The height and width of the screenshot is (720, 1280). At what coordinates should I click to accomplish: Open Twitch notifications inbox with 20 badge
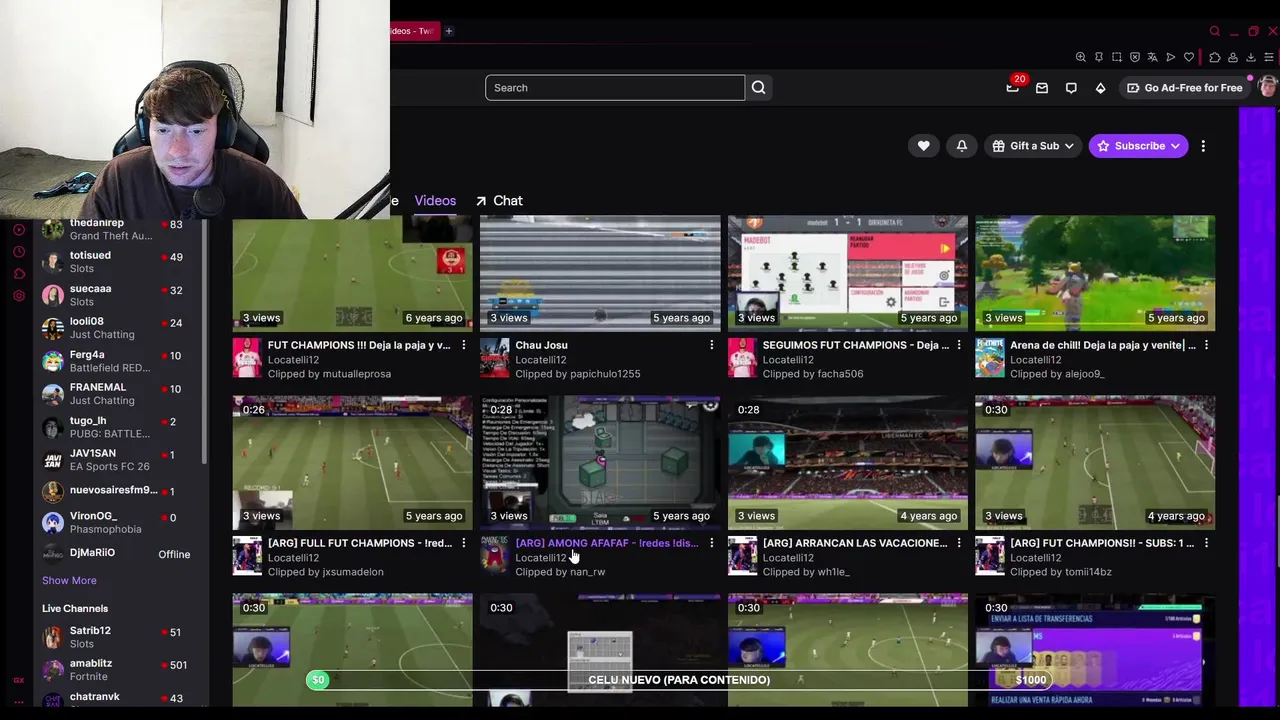tap(1013, 87)
